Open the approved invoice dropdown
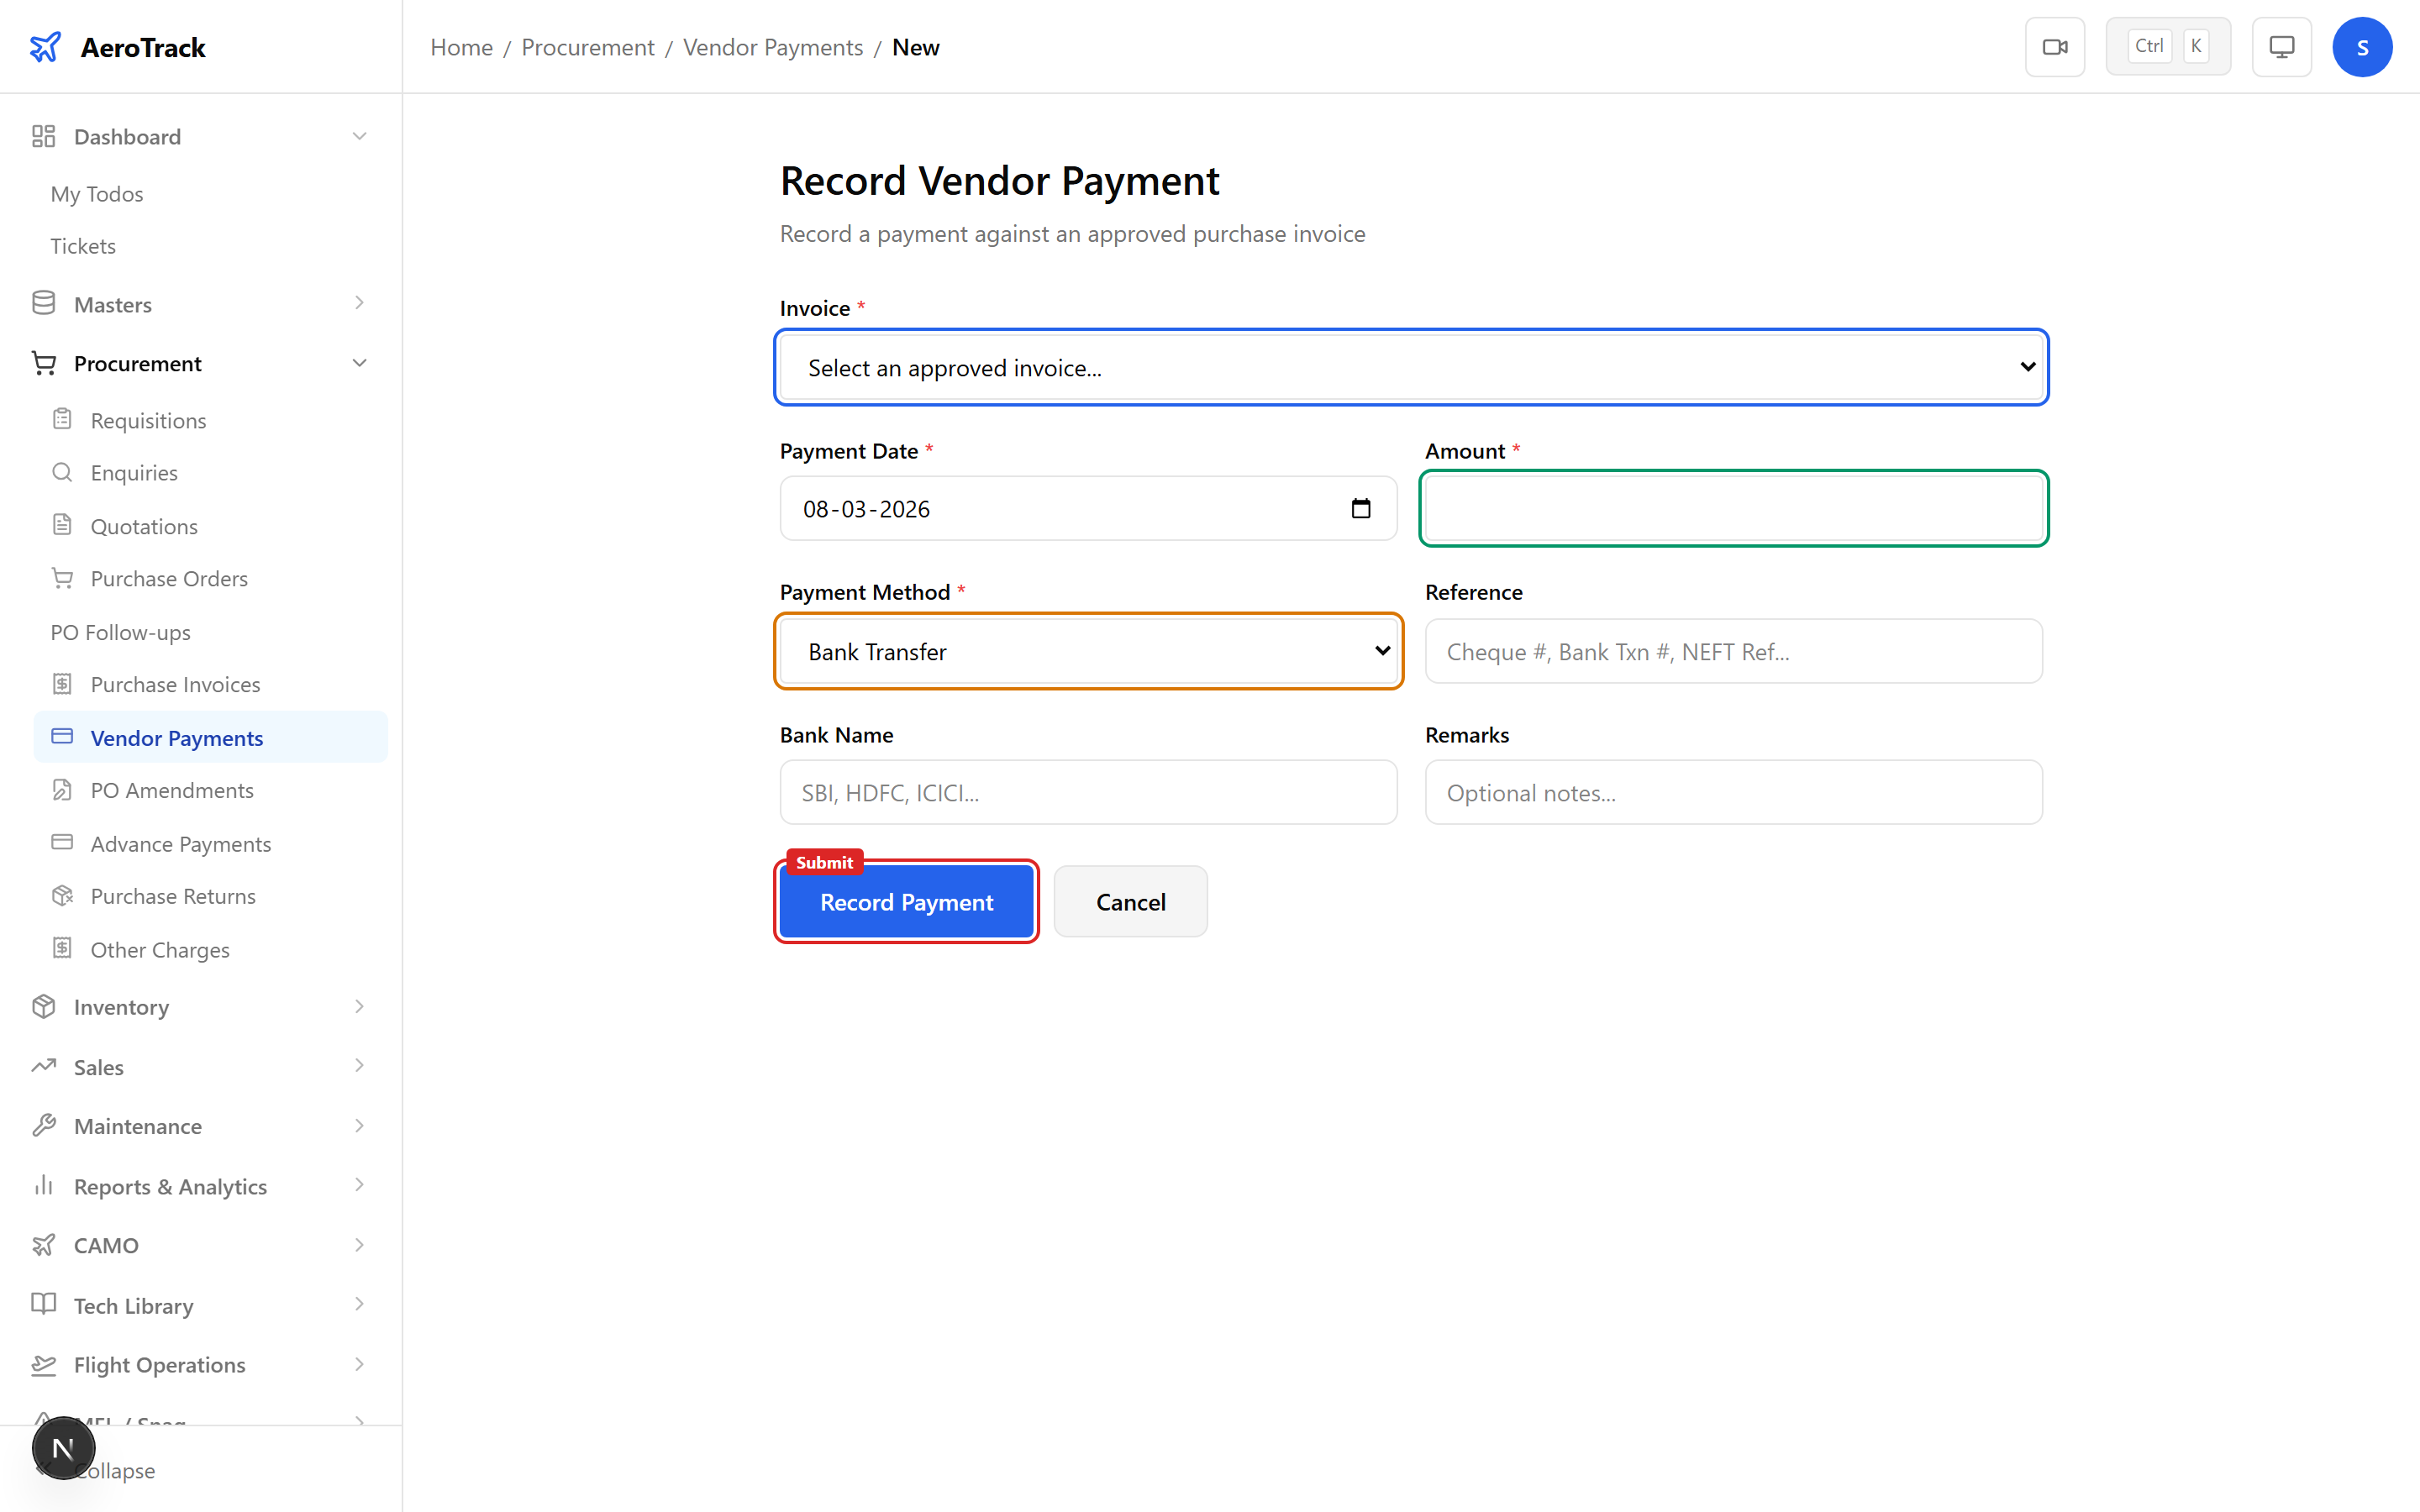The height and width of the screenshot is (1512, 2420). pos(1410,367)
